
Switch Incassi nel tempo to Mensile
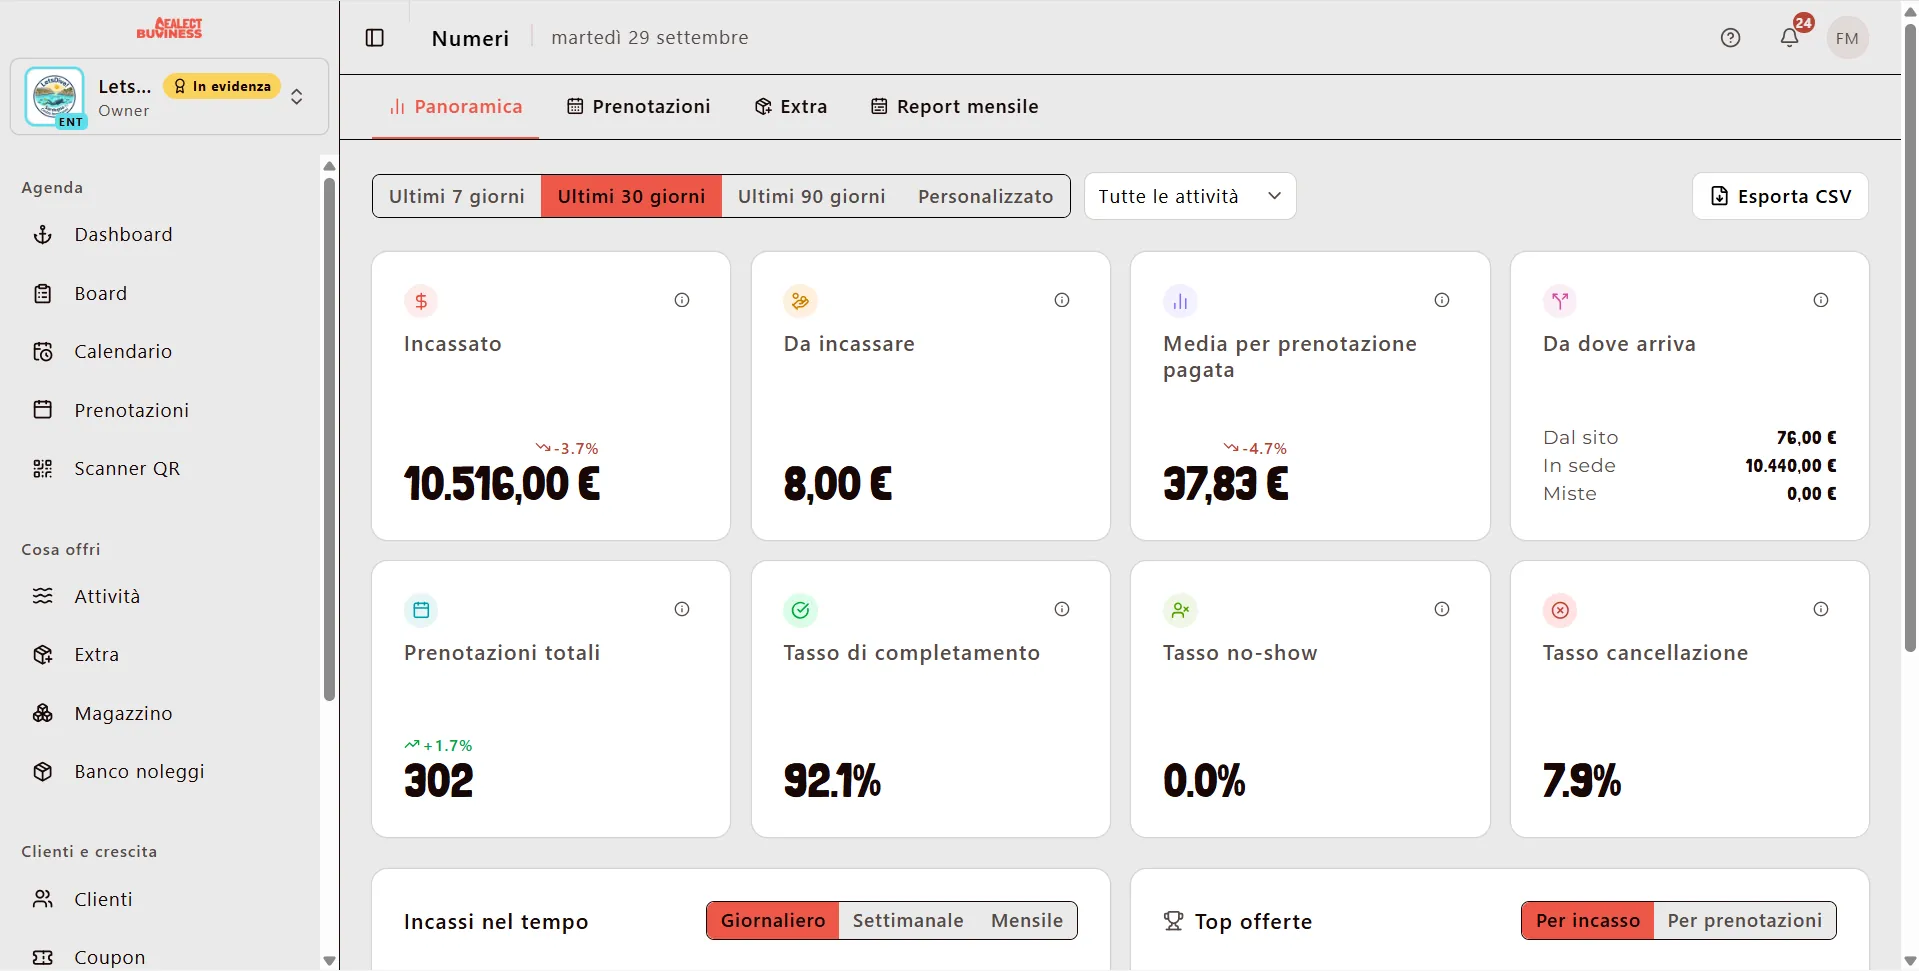[1027, 921]
